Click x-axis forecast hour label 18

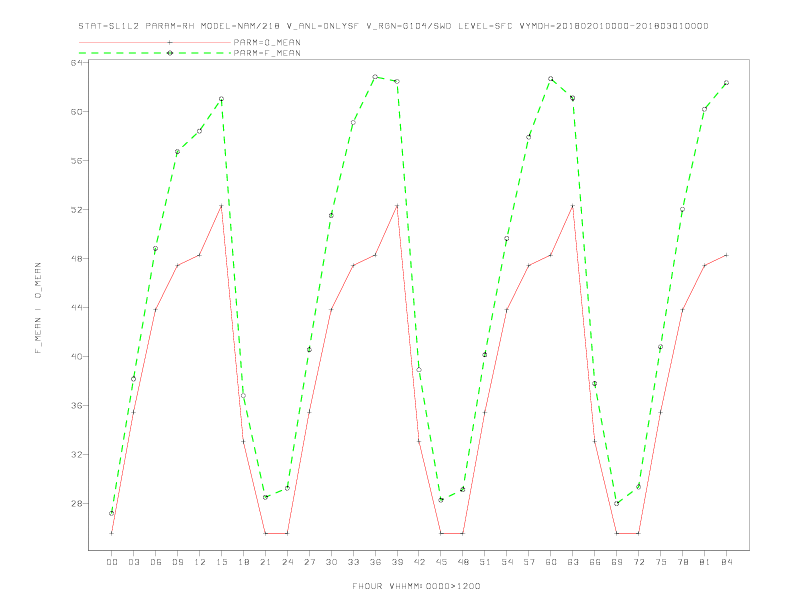tap(243, 562)
